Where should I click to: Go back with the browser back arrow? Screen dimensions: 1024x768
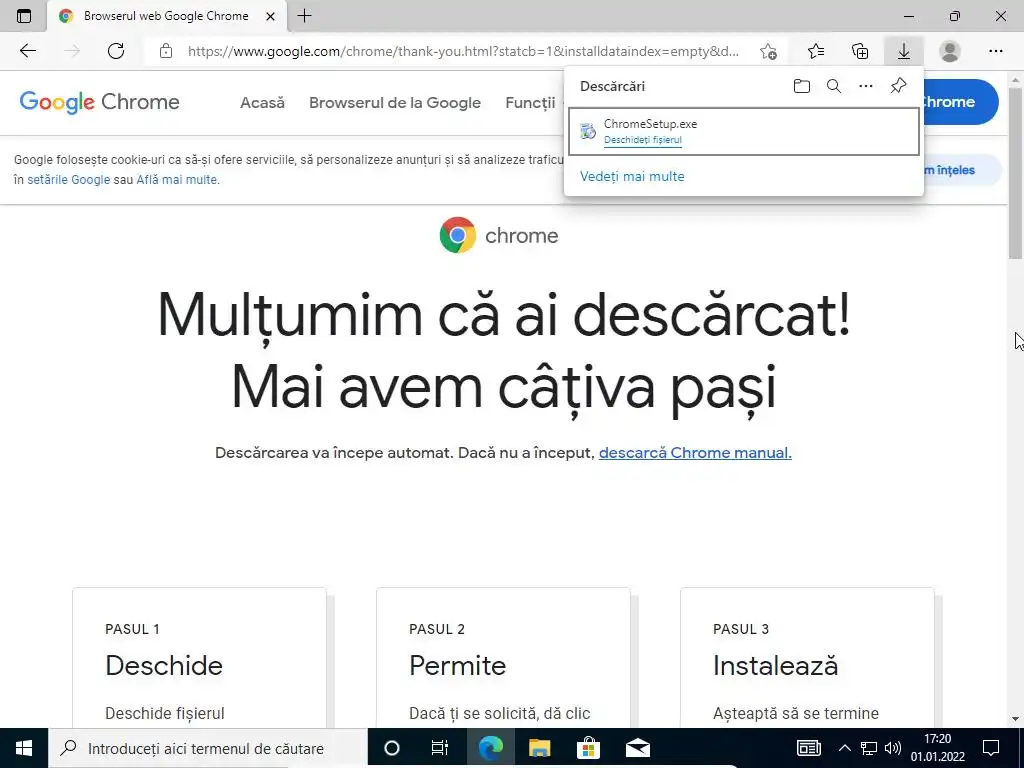tap(27, 51)
